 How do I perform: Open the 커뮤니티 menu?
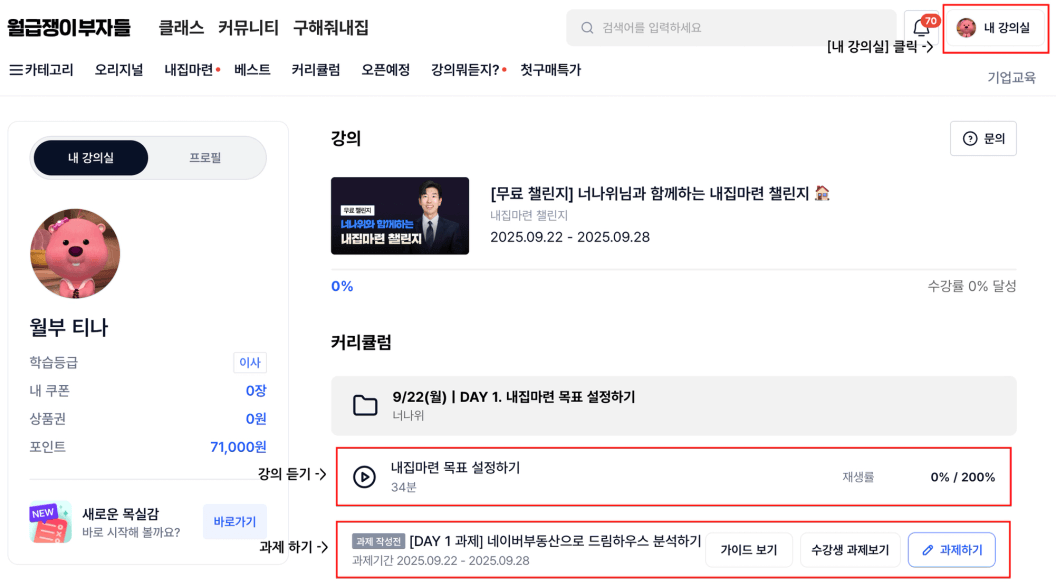248,28
